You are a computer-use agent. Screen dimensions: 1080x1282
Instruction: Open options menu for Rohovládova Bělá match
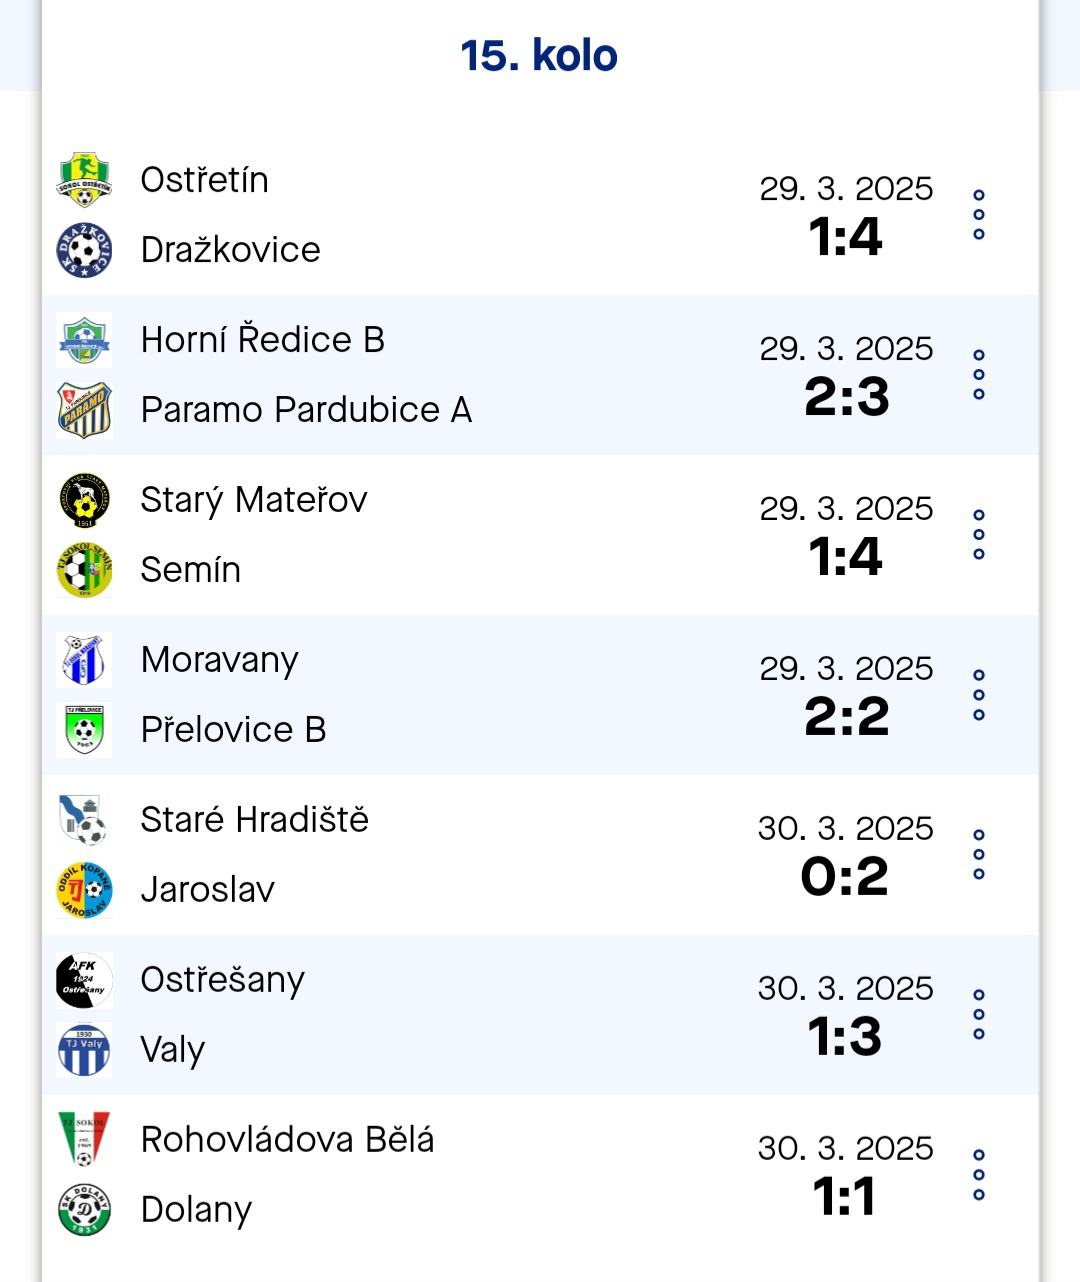click(x=979, y=1175)
